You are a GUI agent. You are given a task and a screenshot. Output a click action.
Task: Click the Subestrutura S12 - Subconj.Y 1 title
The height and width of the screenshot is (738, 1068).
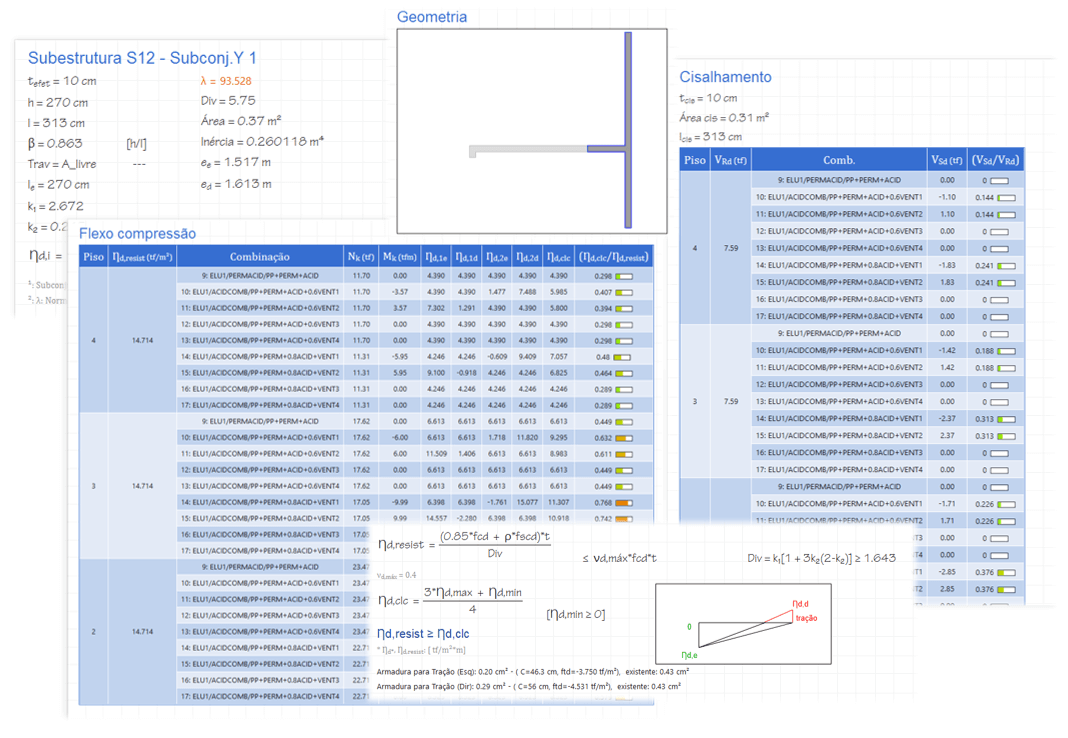[142, 58]
